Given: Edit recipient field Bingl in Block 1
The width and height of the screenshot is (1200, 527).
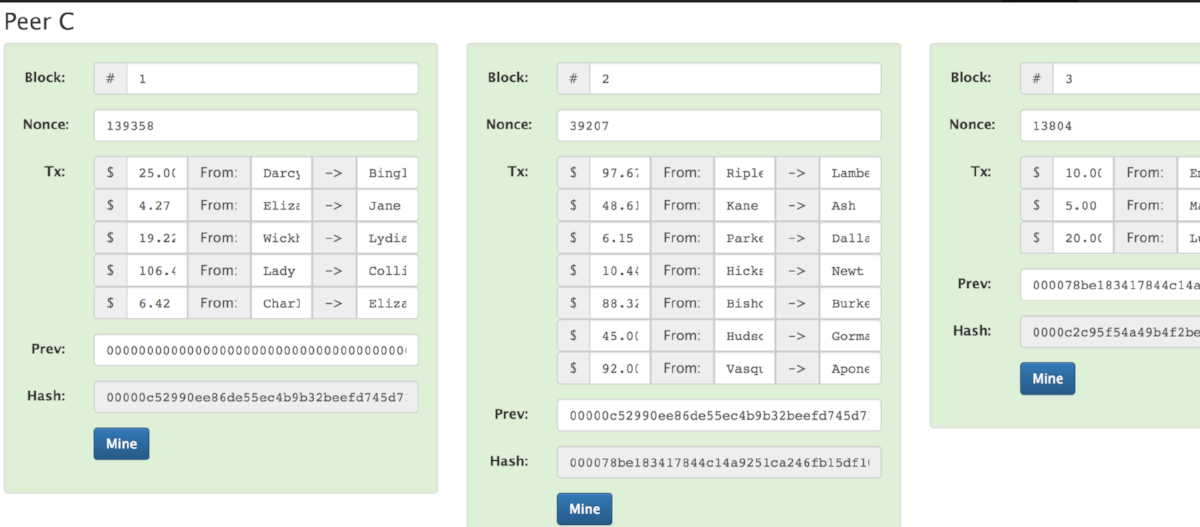Looking at the screenshot, I should tap(387, 173).
